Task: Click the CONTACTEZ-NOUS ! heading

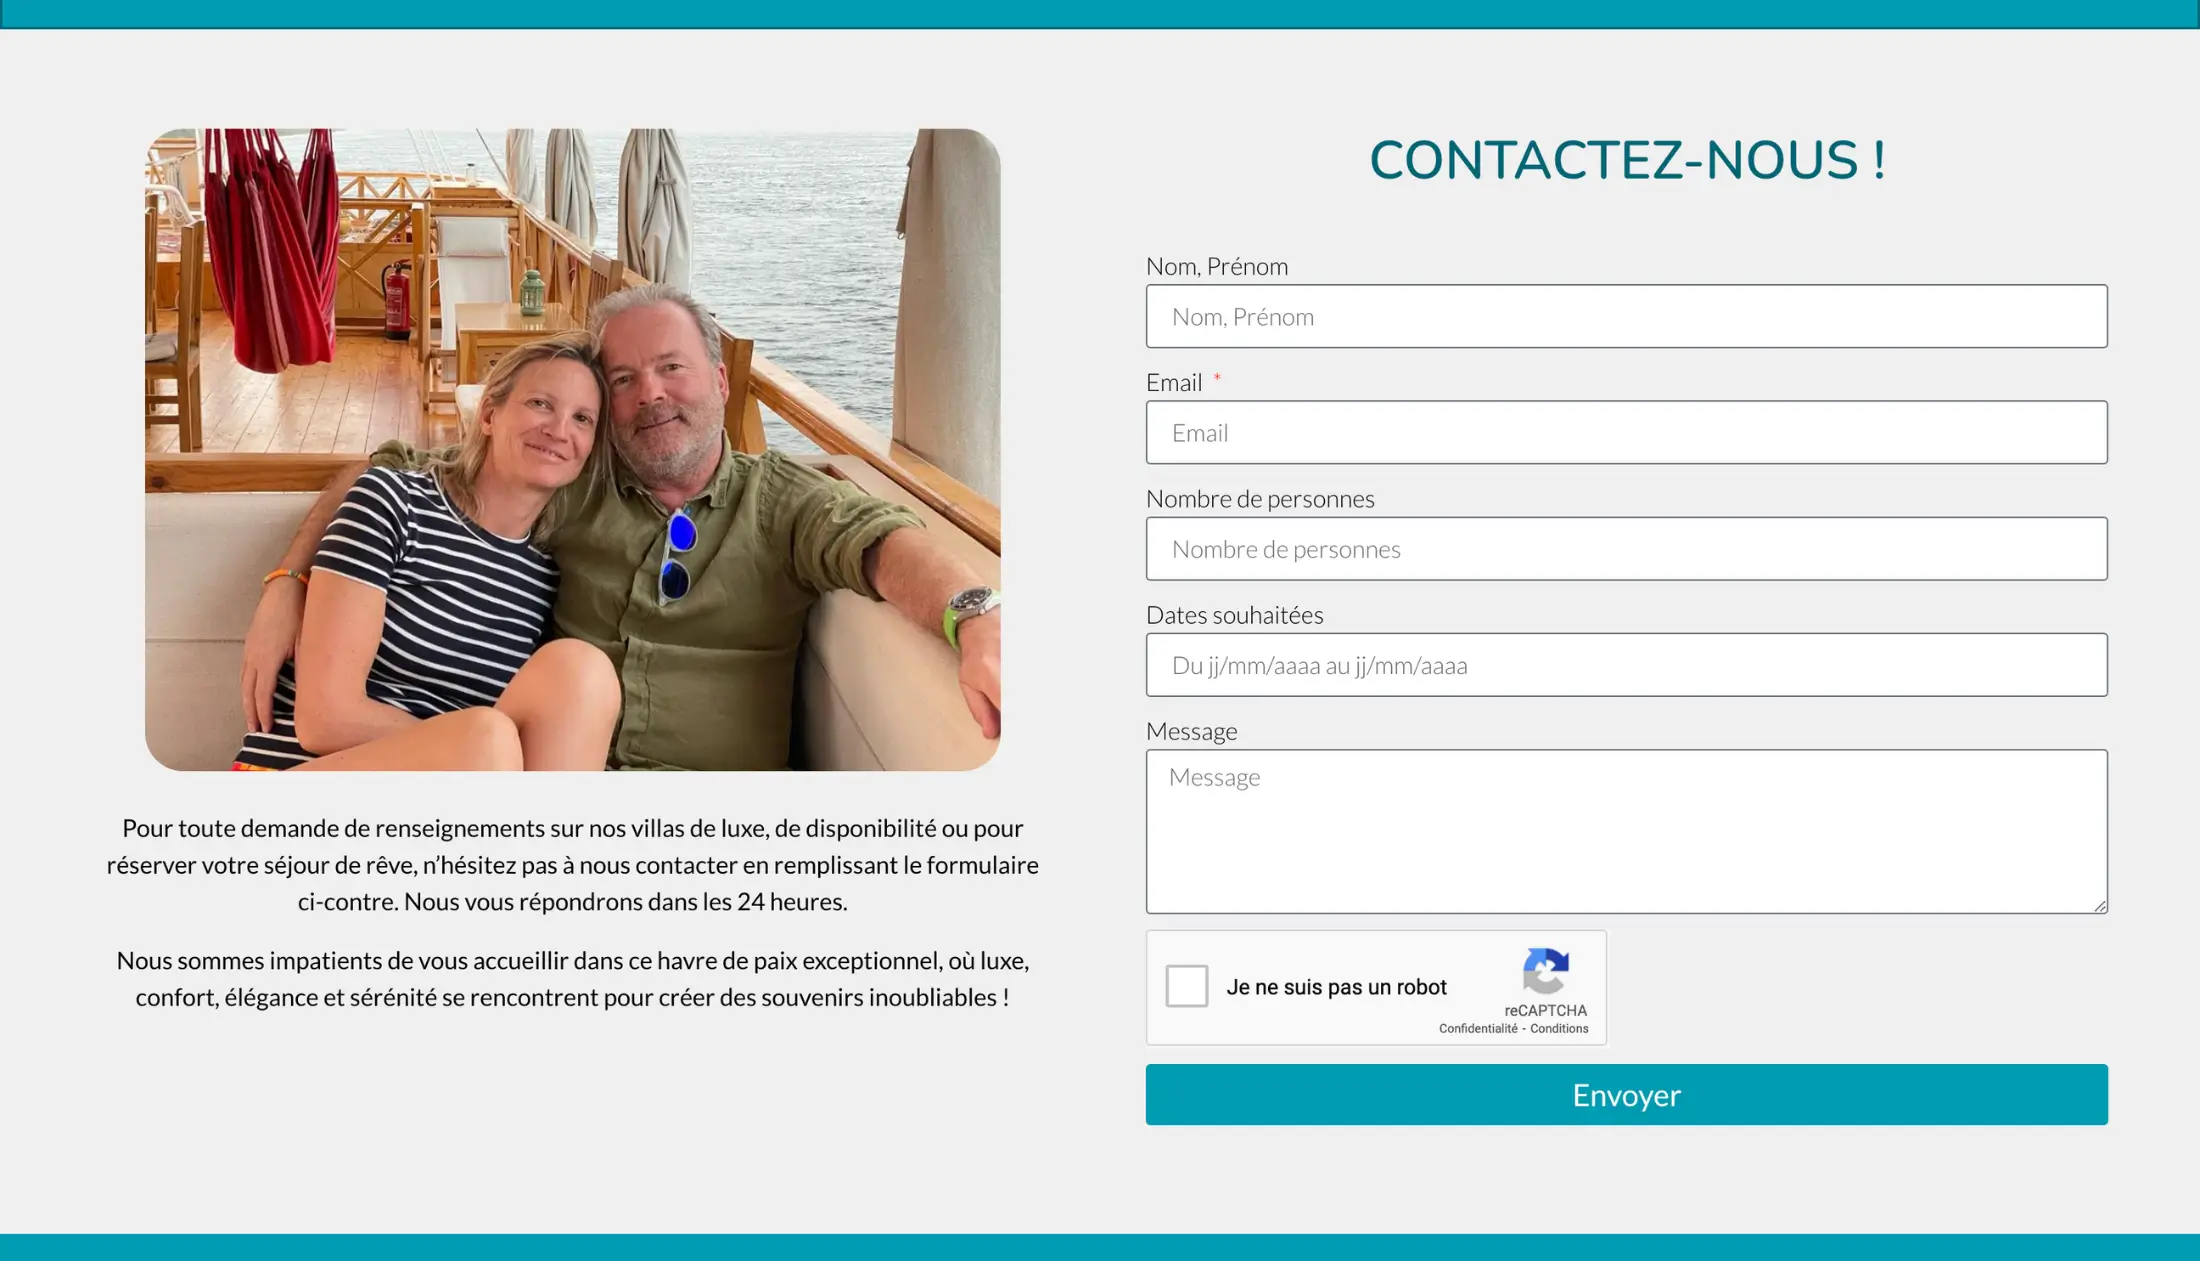Action: point(1627,160)
